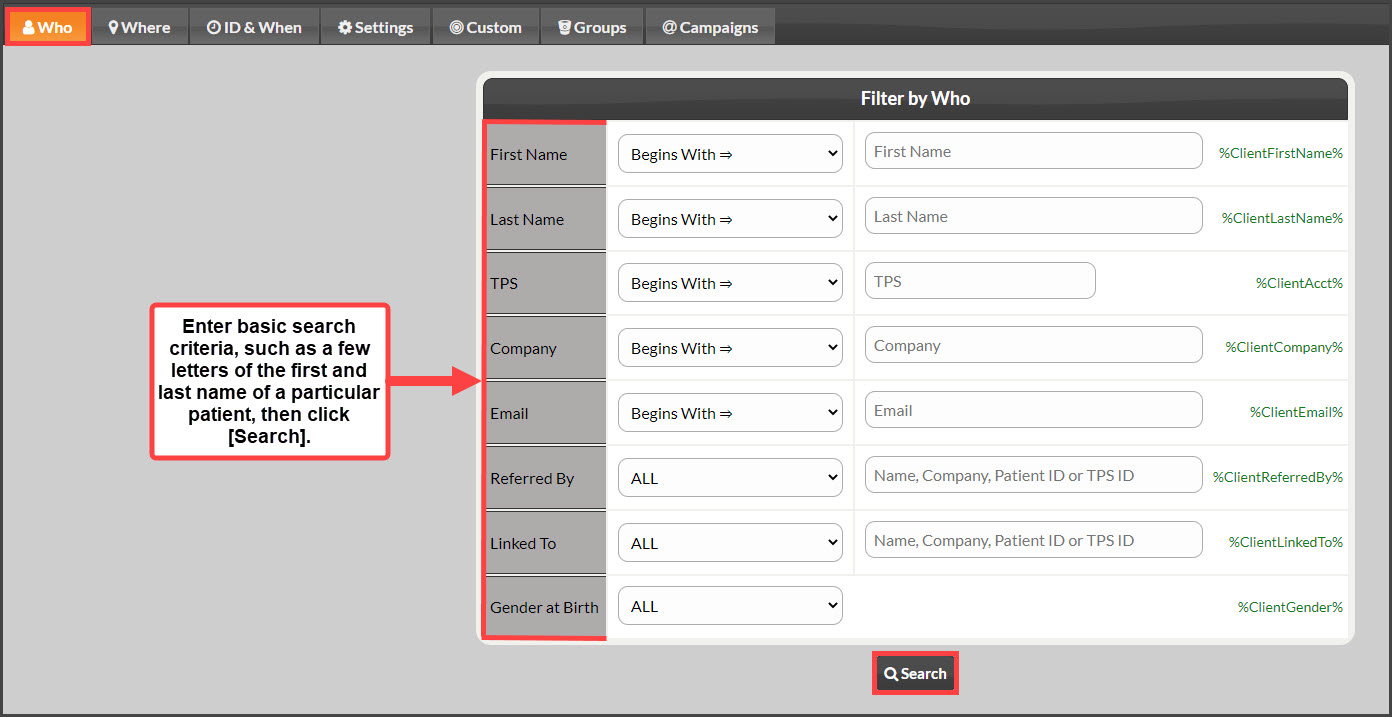1392x717 pixels.
Task: Focus the First Name input field
Action: (1033, 151)
